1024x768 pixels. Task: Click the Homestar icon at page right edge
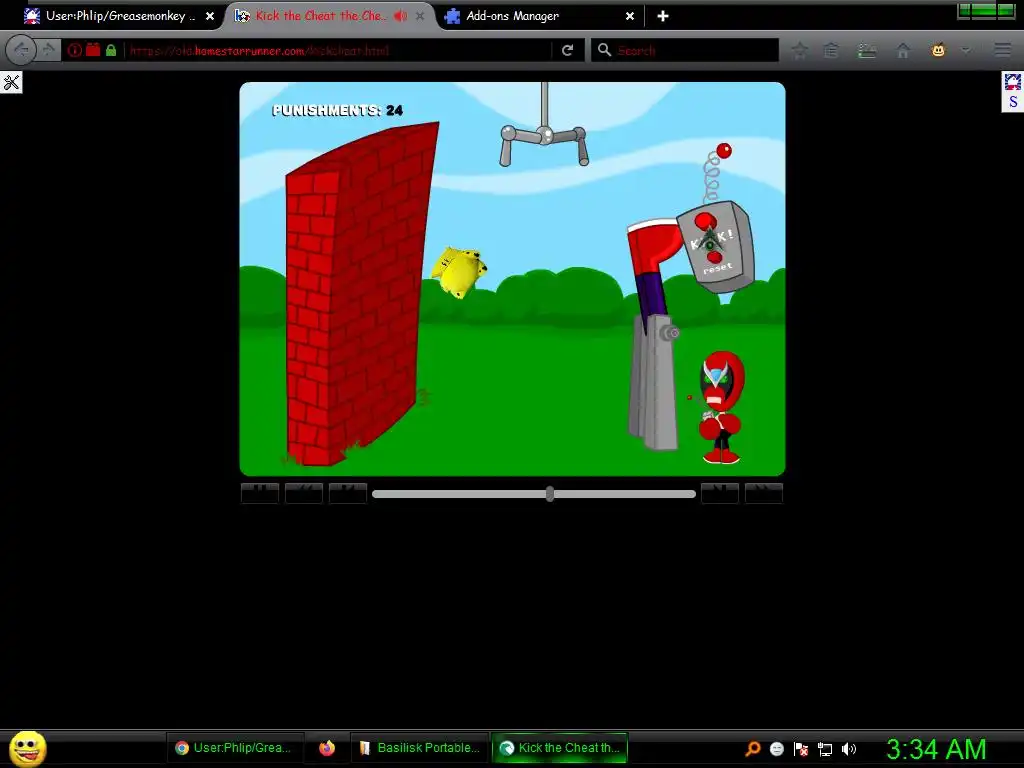(1013, 82)
